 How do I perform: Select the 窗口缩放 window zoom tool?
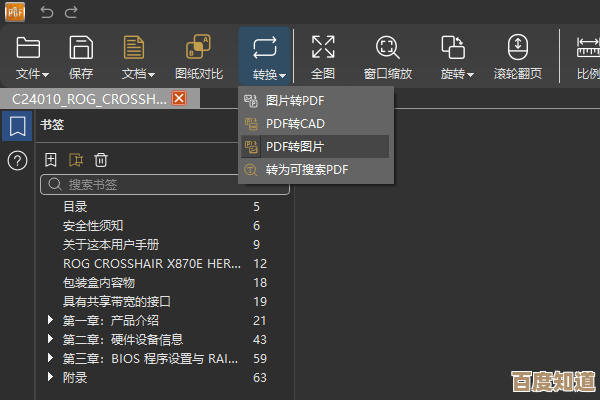(388, 58)
